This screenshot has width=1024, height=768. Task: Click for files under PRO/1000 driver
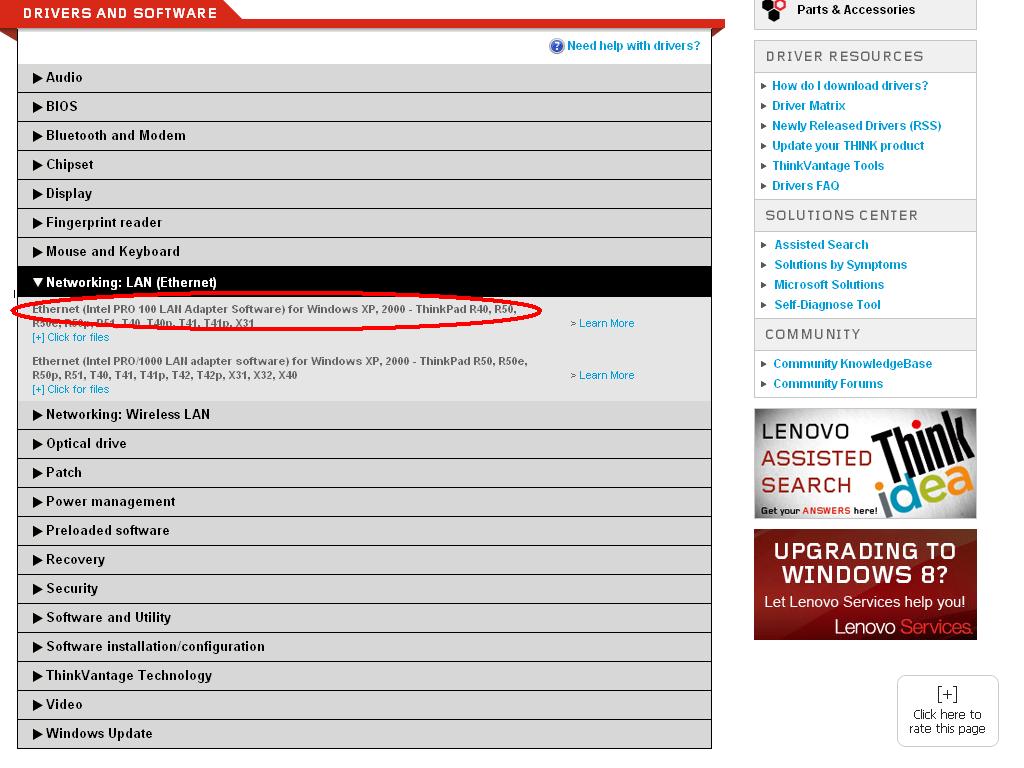pos(71,389)
